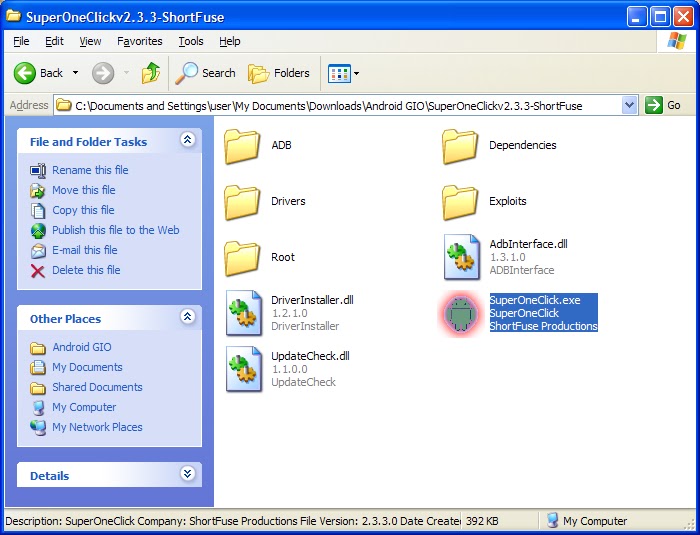Click the address bar path field
The height and width of the screenshot is (535, 700).
click(x=338, y=106)
